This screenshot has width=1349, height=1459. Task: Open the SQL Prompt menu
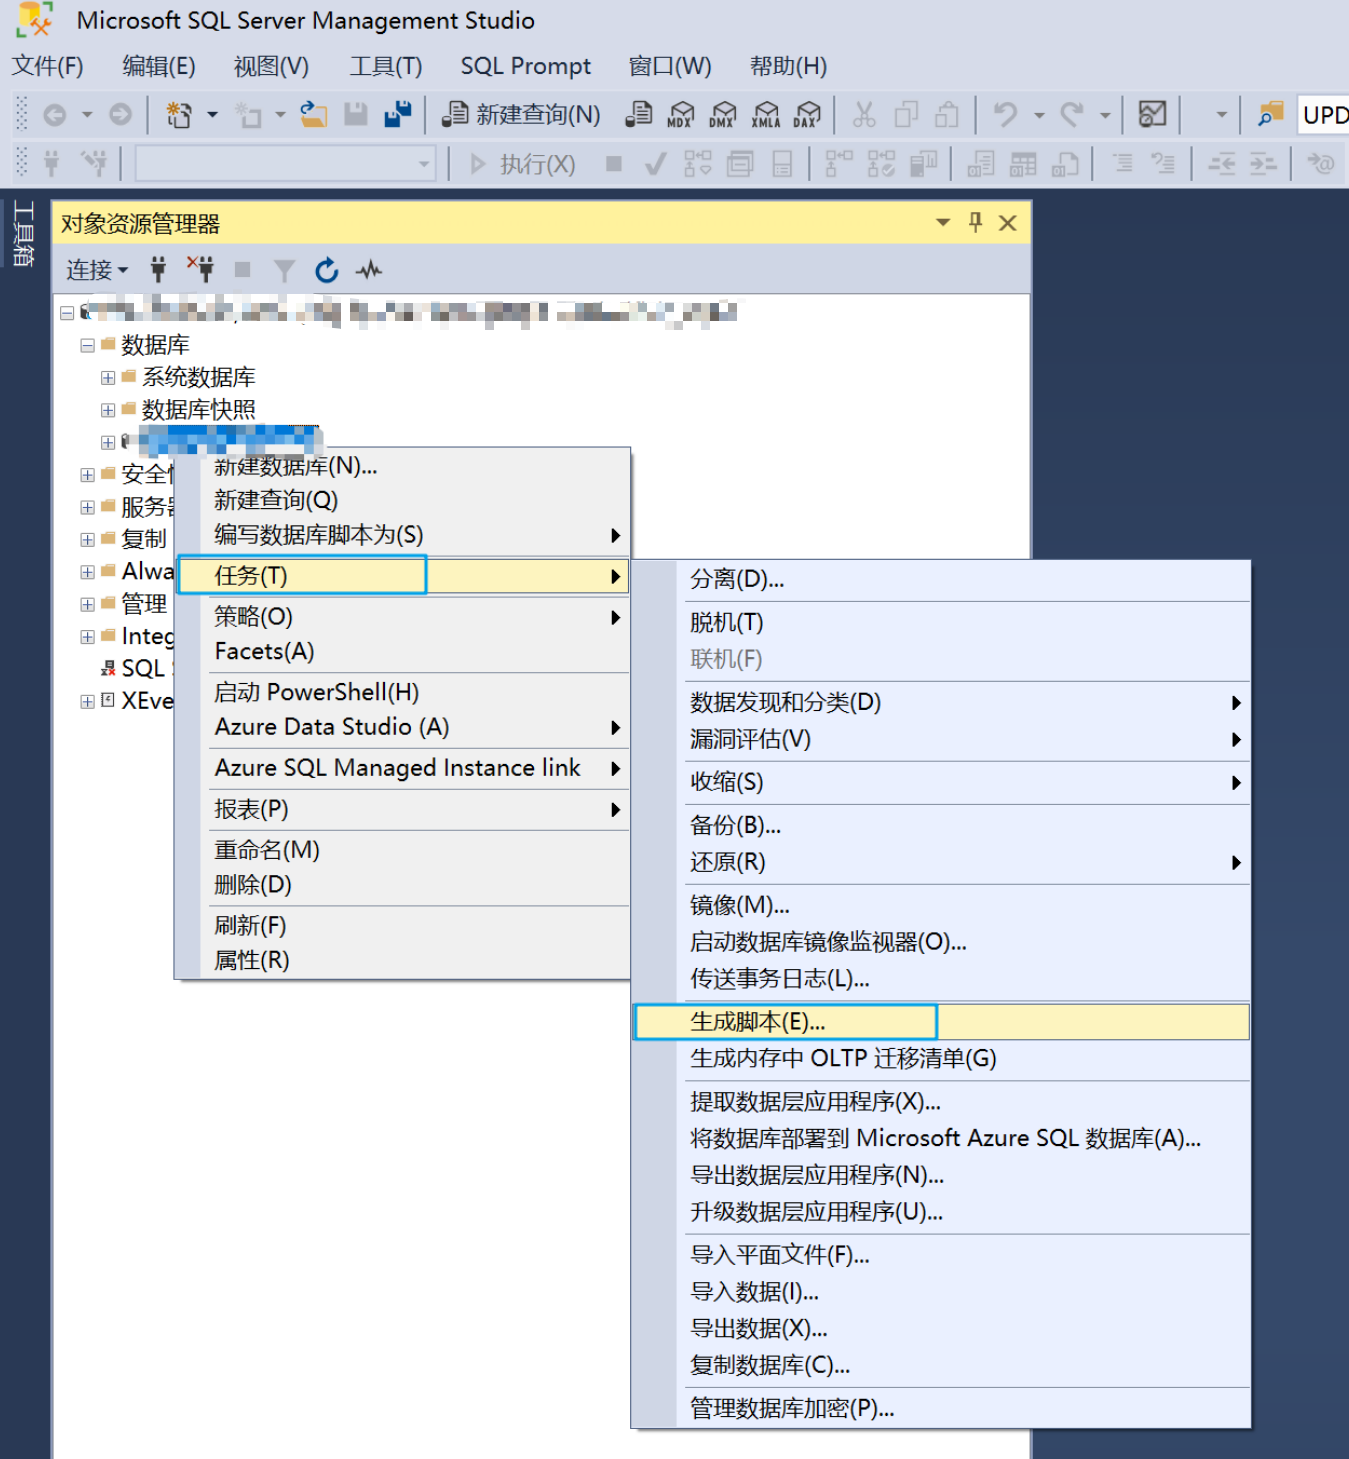click(x=526, y=66)
